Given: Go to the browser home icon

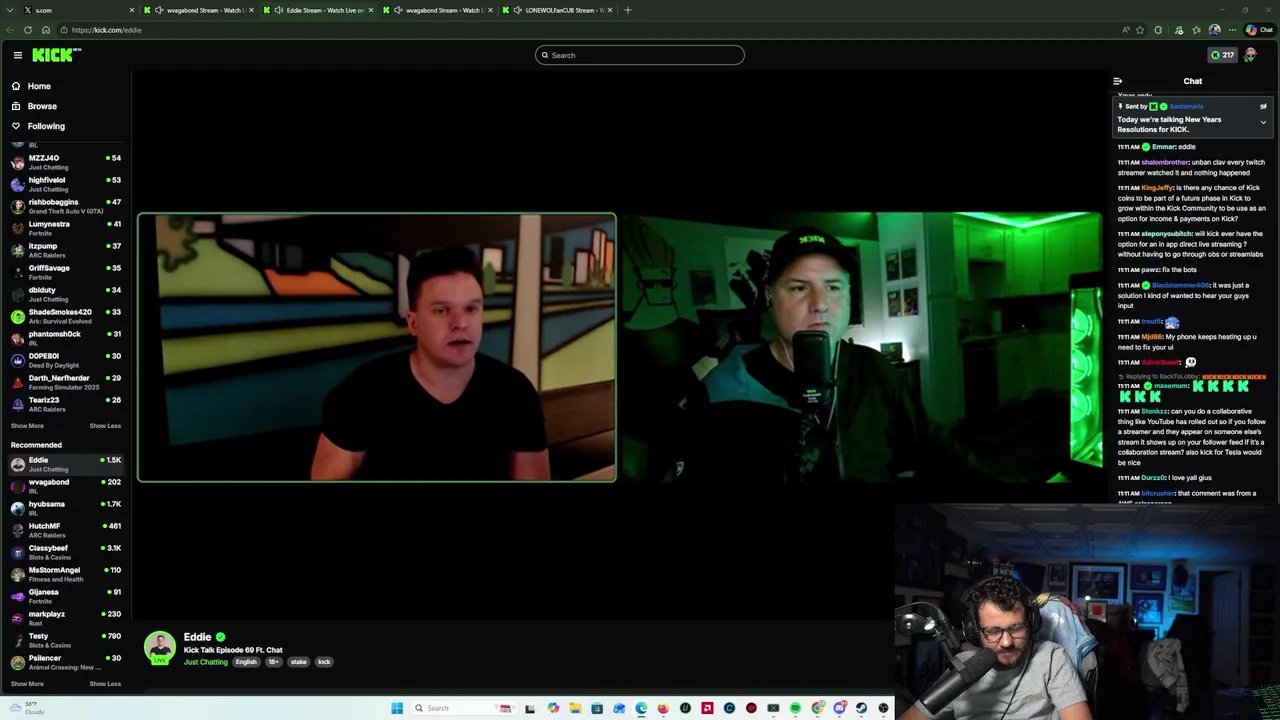Looking at the screenshot, I should (45, 30).
